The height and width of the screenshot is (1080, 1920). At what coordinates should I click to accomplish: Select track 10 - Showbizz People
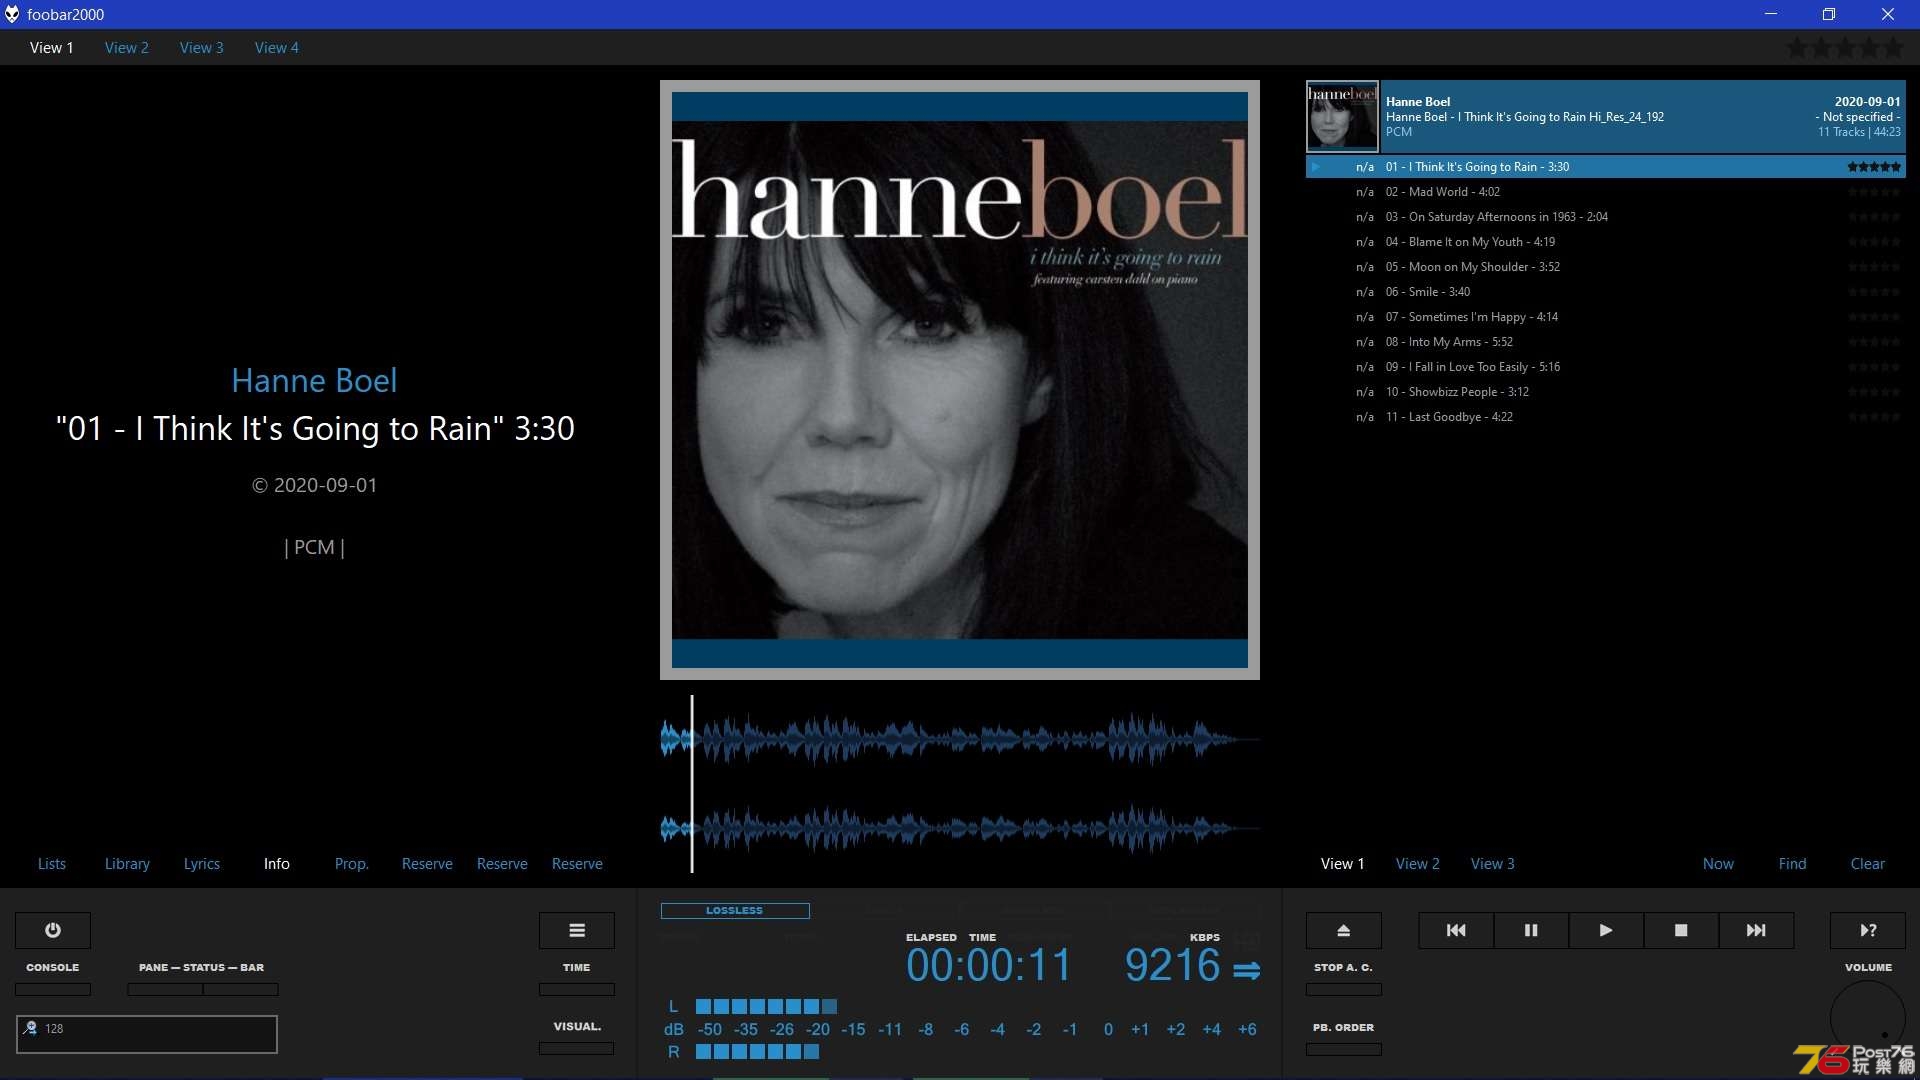pos(1606,392)
